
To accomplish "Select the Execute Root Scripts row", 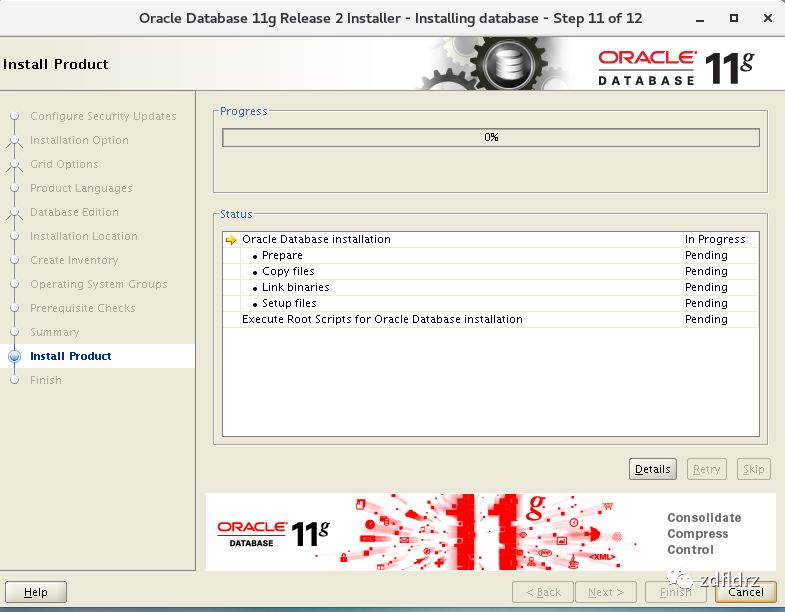I will 491,320.
